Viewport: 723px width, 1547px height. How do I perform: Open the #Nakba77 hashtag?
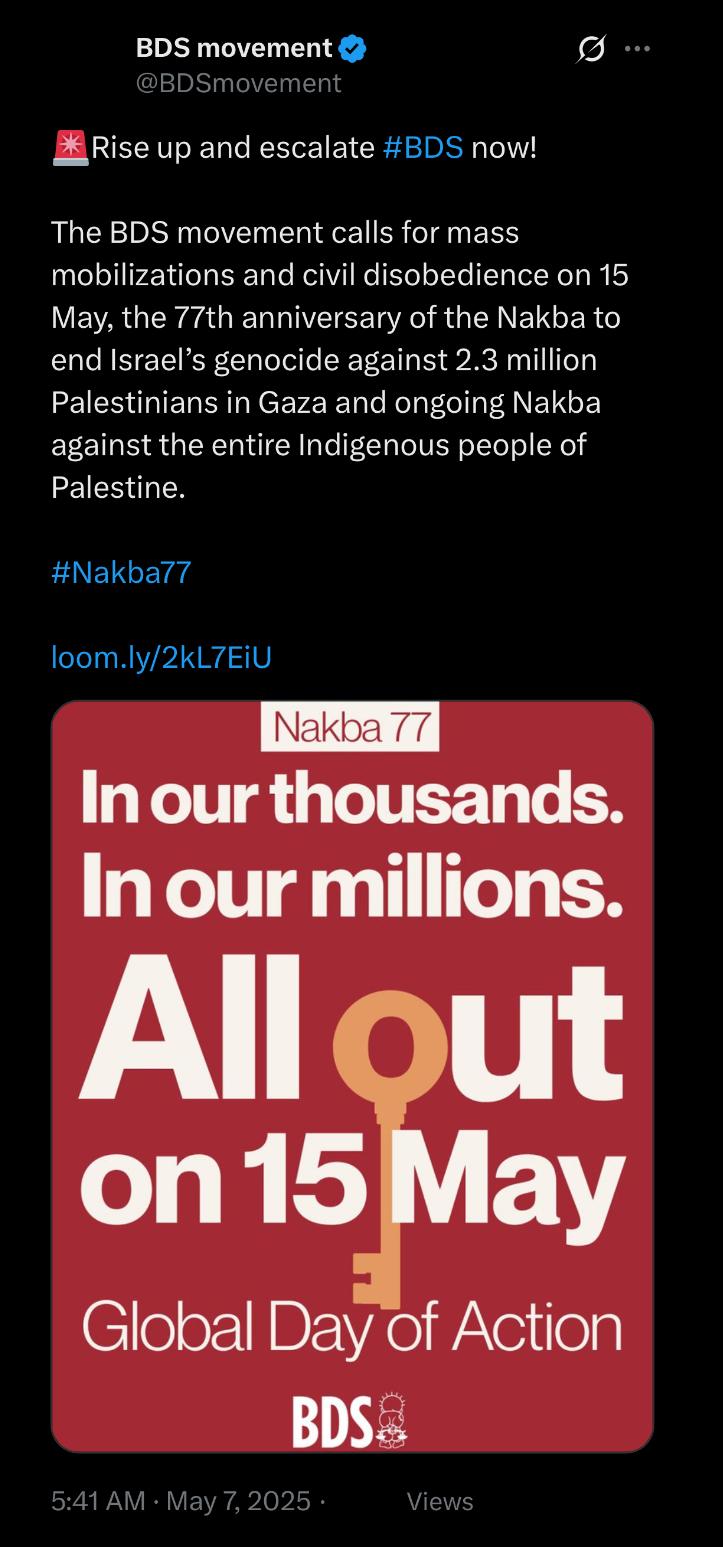pyautogui.click(x=121, y=573)
